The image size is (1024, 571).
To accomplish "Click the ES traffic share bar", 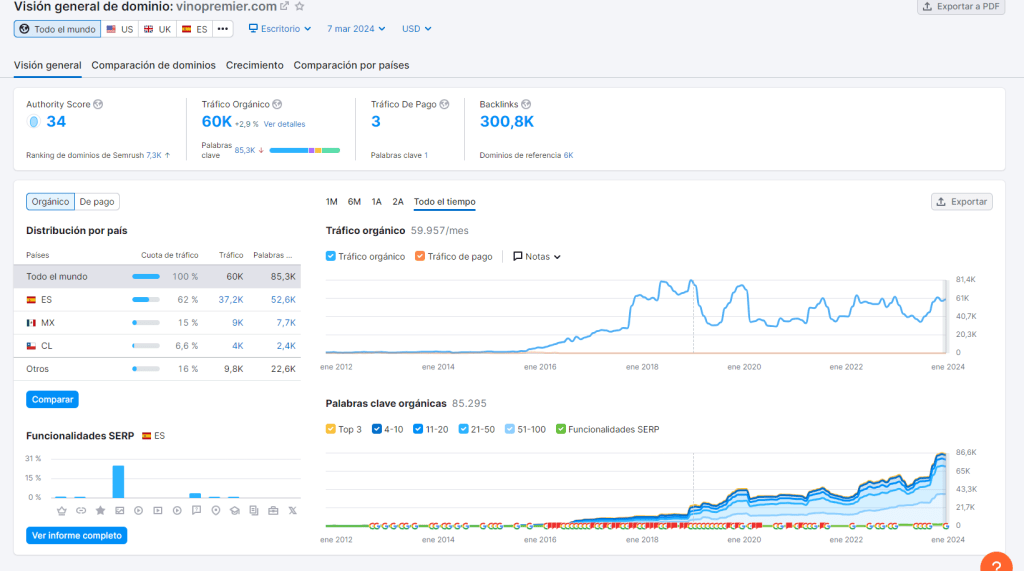I will click(146, 300).
